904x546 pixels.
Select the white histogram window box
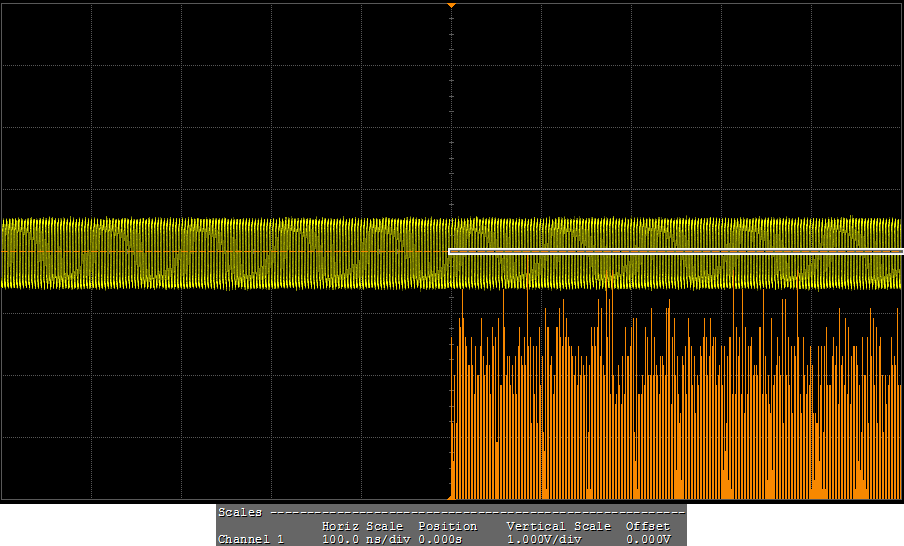coord(675,252)
